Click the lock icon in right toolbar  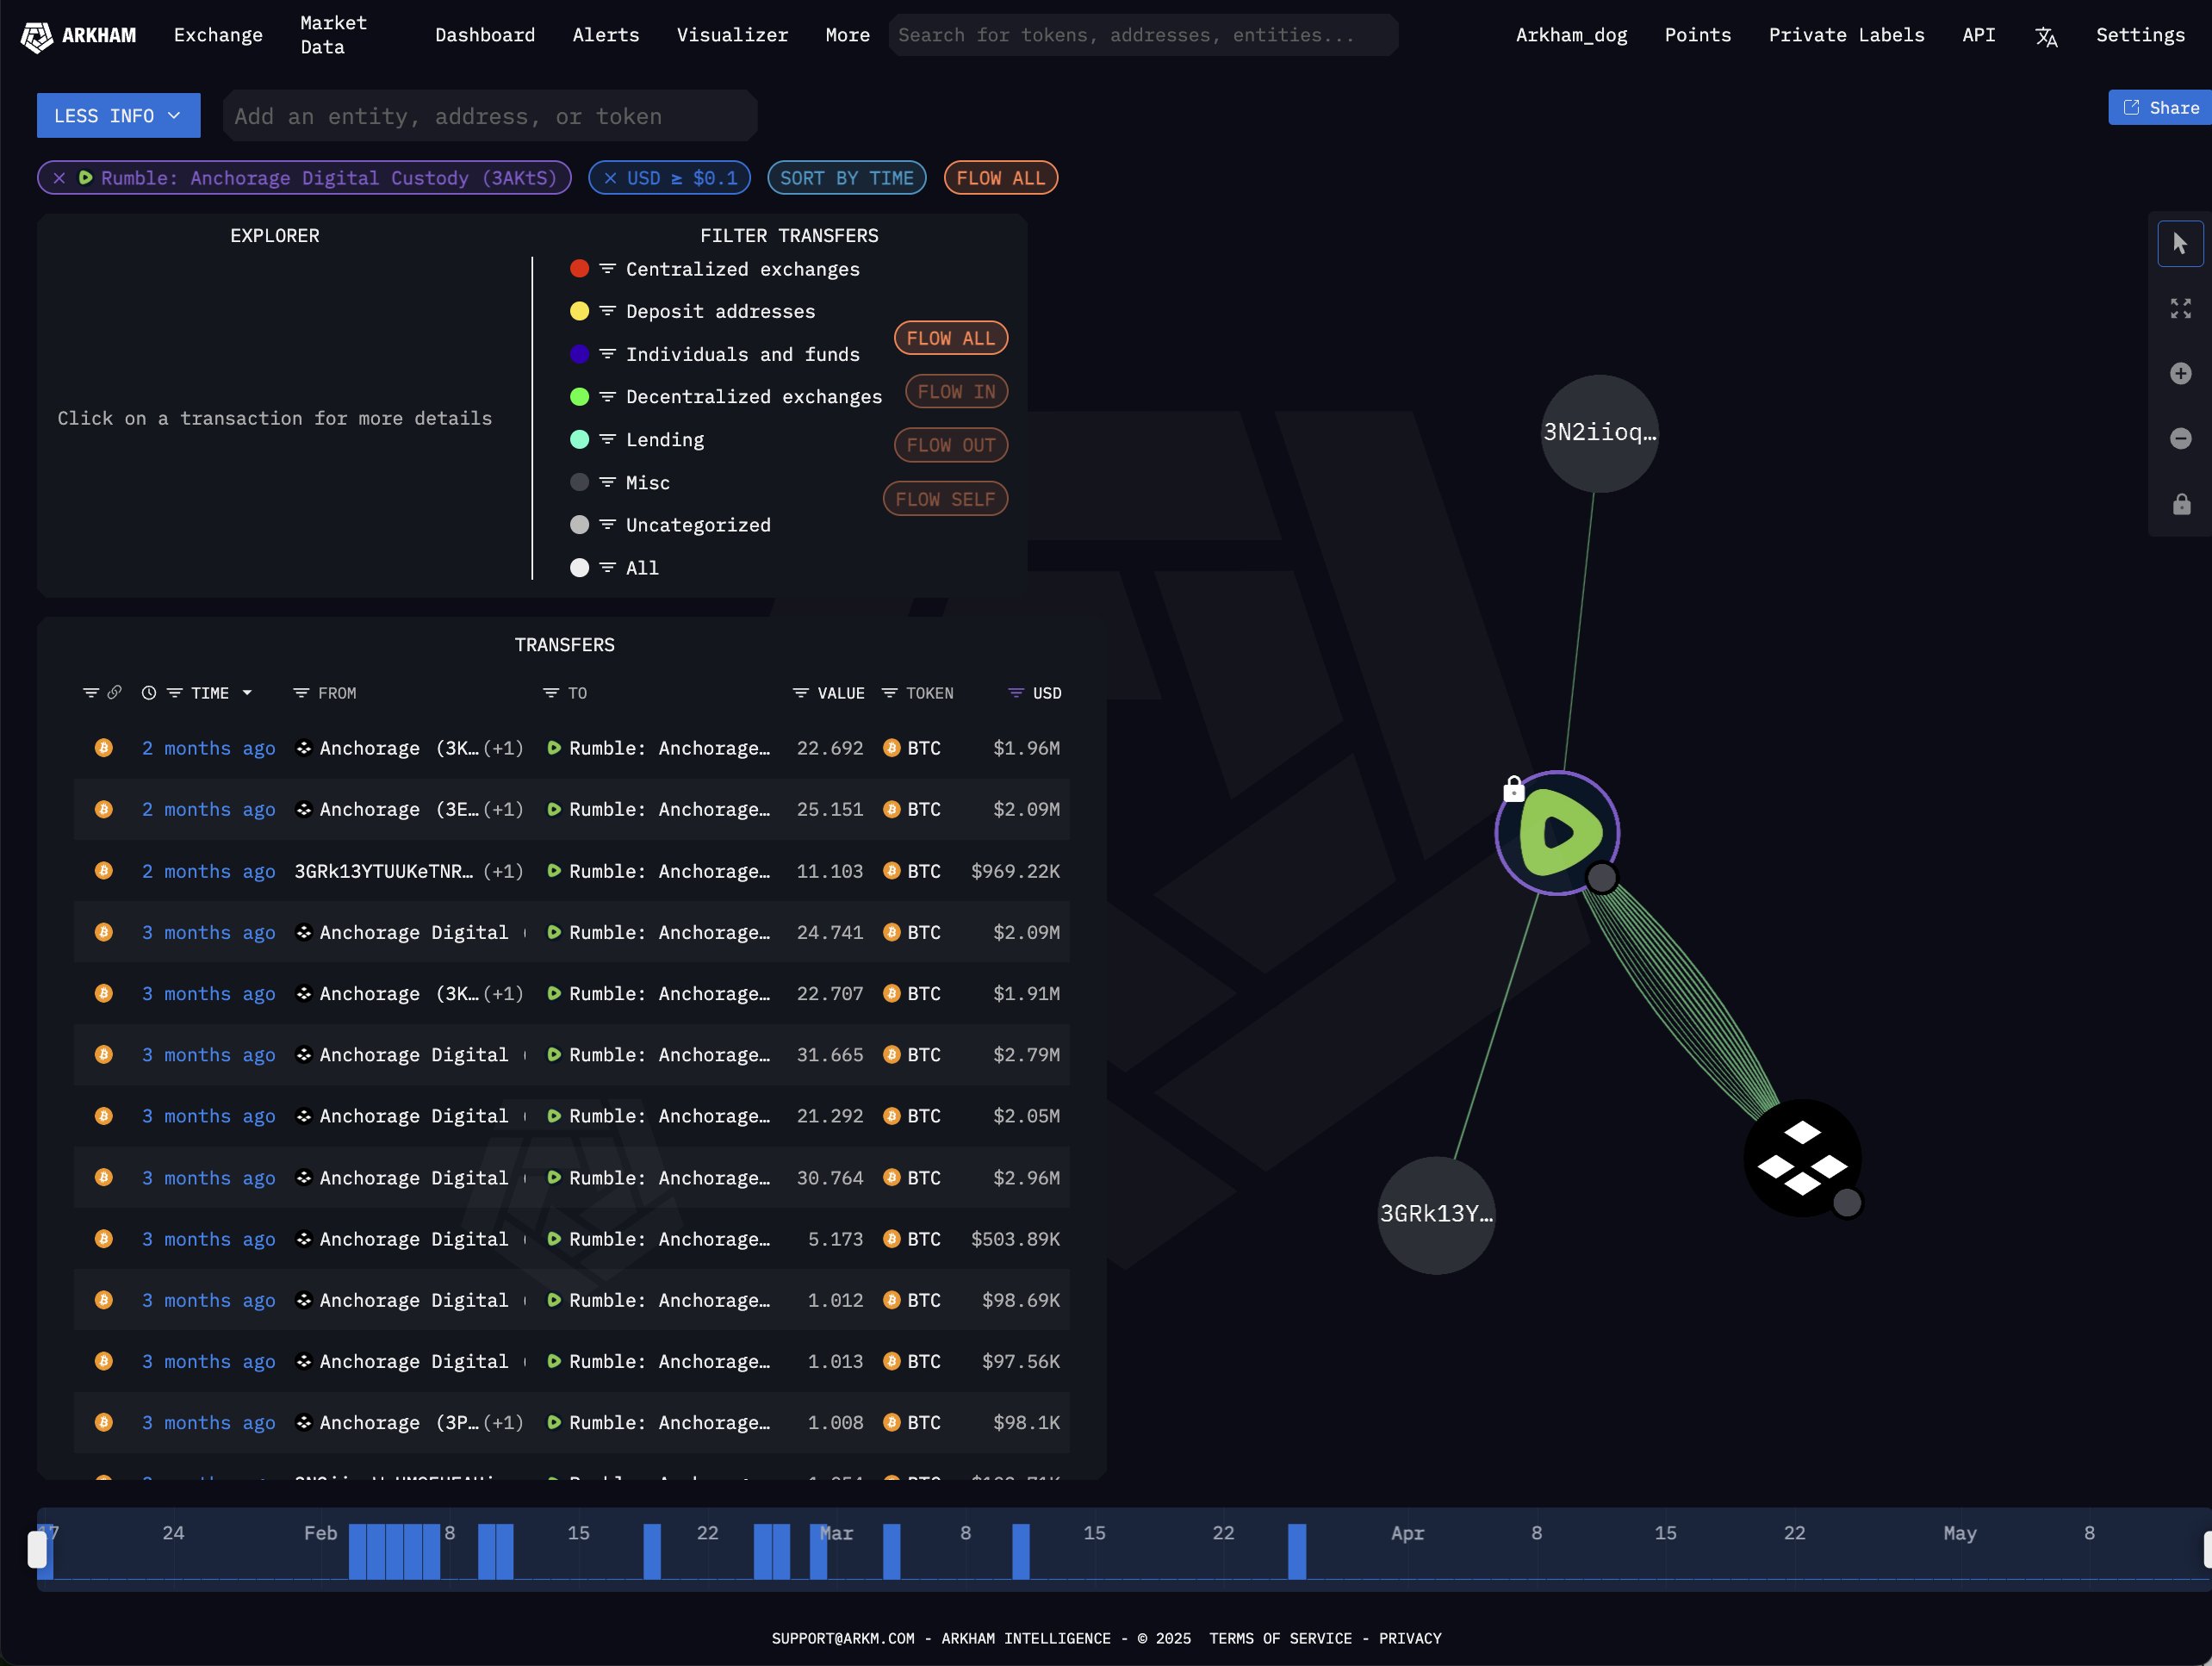click(x=2180, y=504)
